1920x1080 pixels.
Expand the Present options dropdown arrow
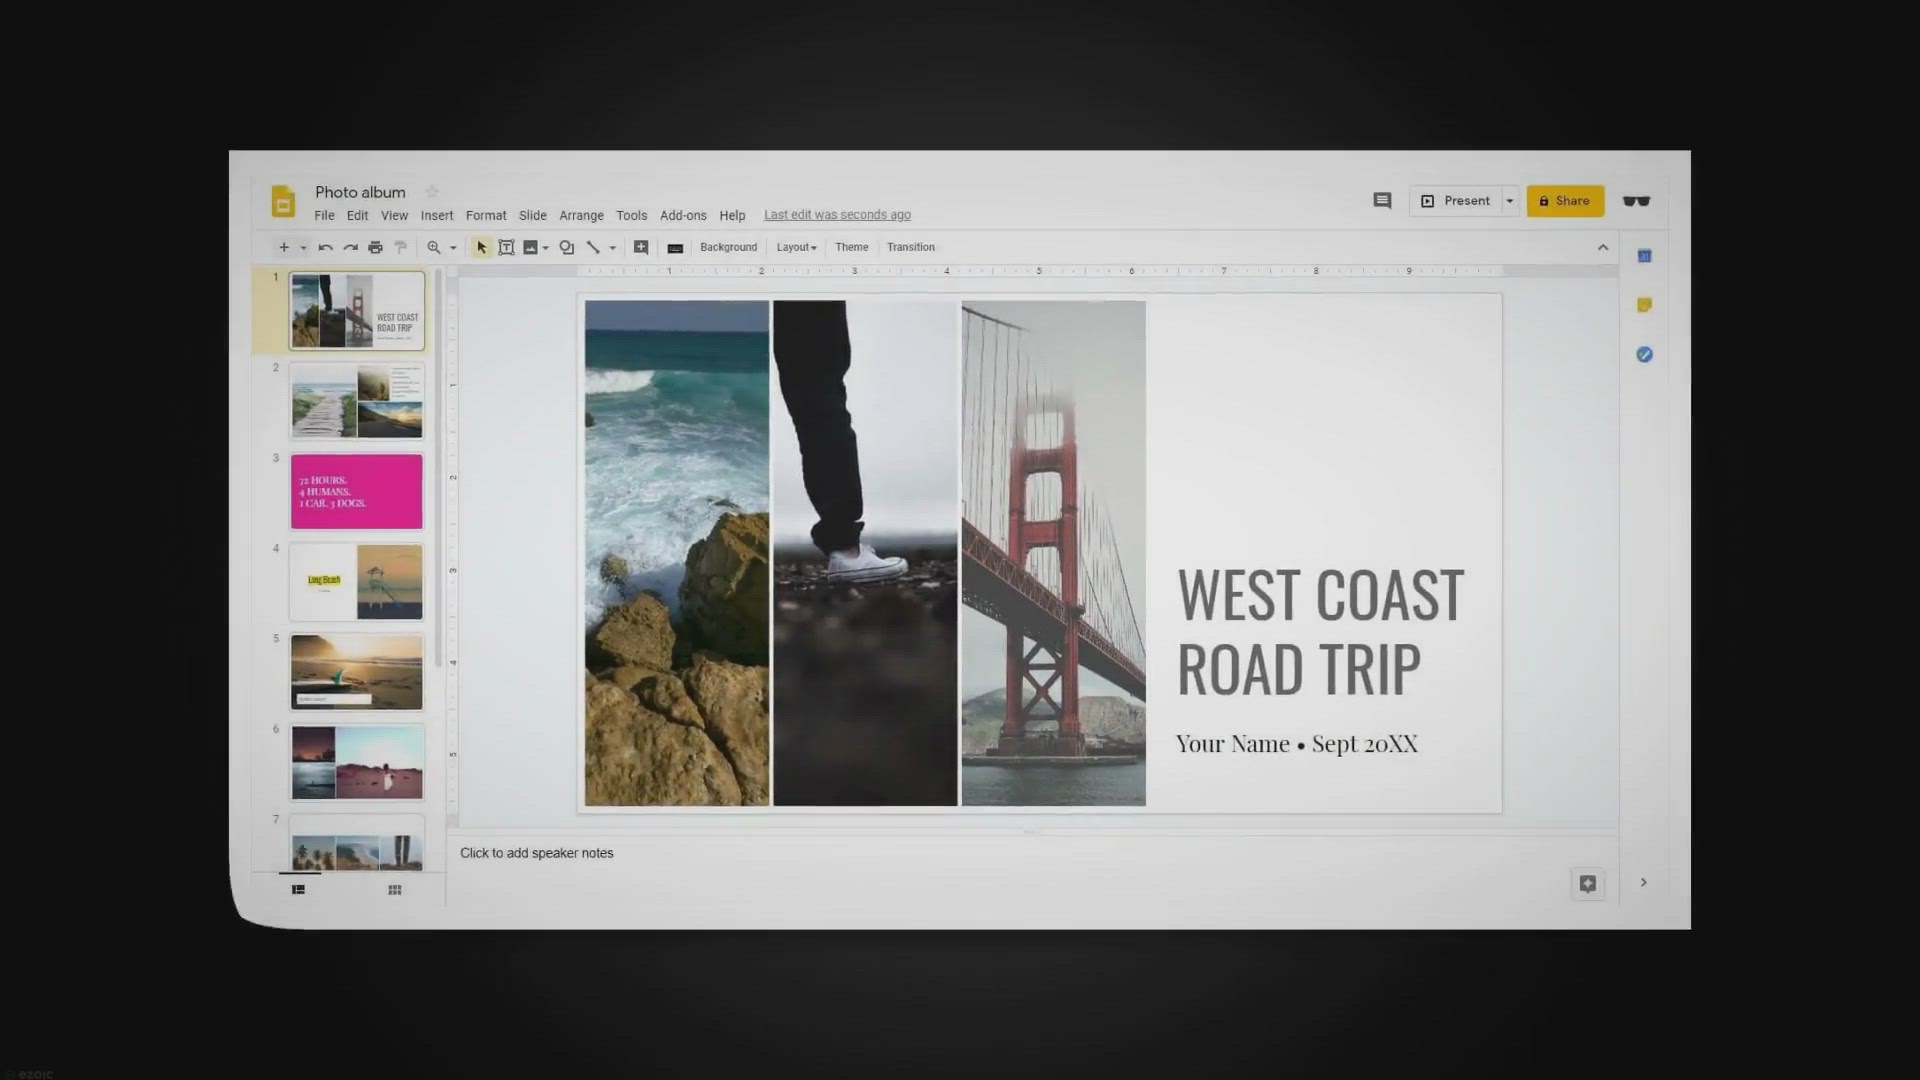1510,201
